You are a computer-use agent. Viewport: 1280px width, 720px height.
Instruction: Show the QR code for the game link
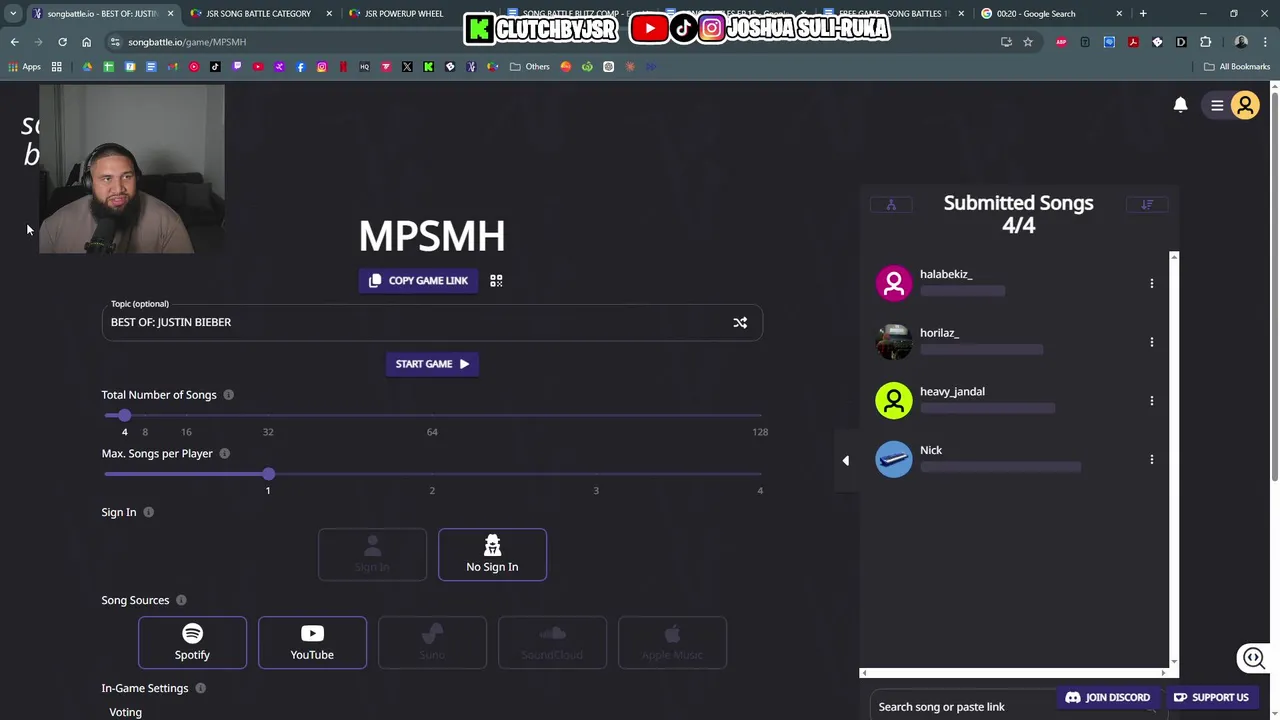pos(496,281)
